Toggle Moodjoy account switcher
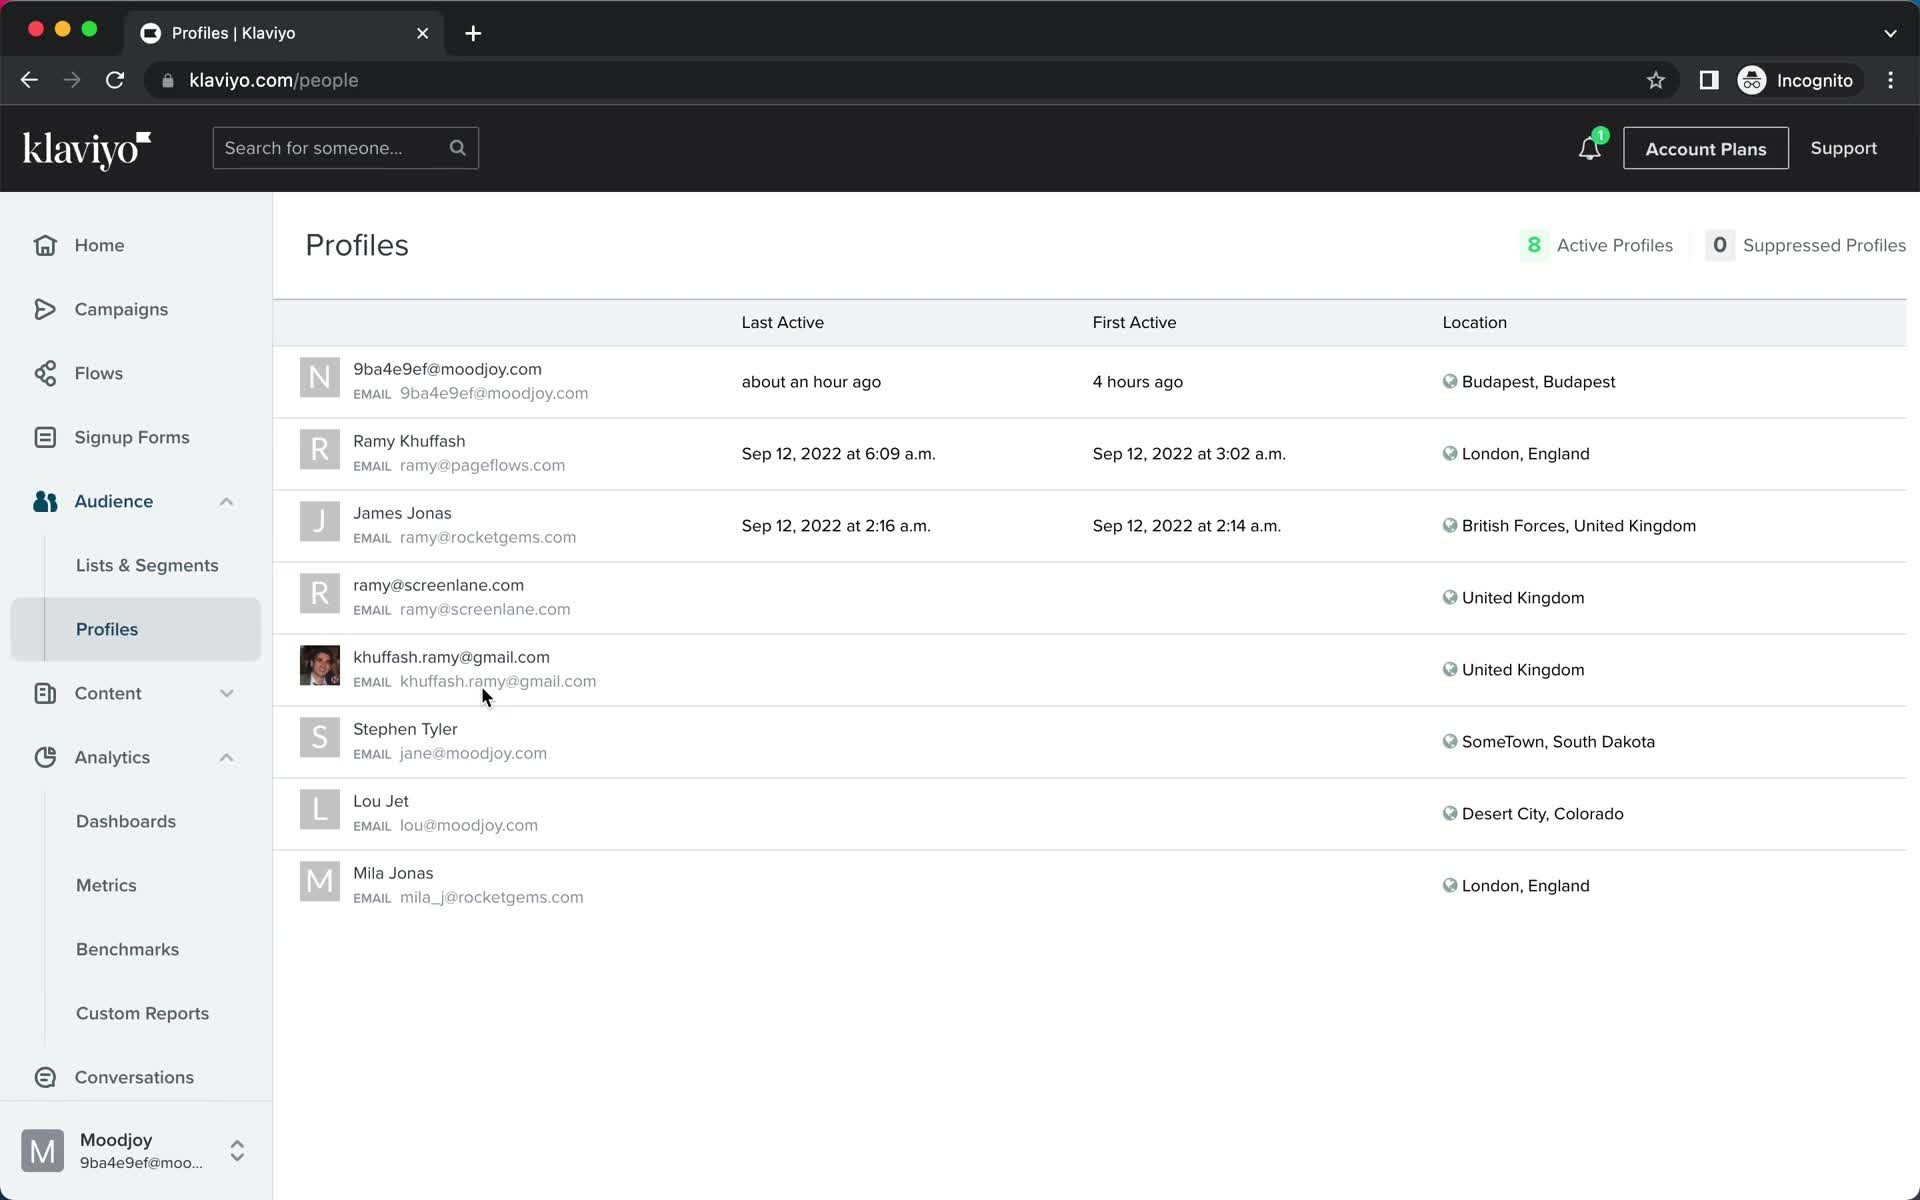This screenshot has width=1920, height=1200. point(235,1150)
